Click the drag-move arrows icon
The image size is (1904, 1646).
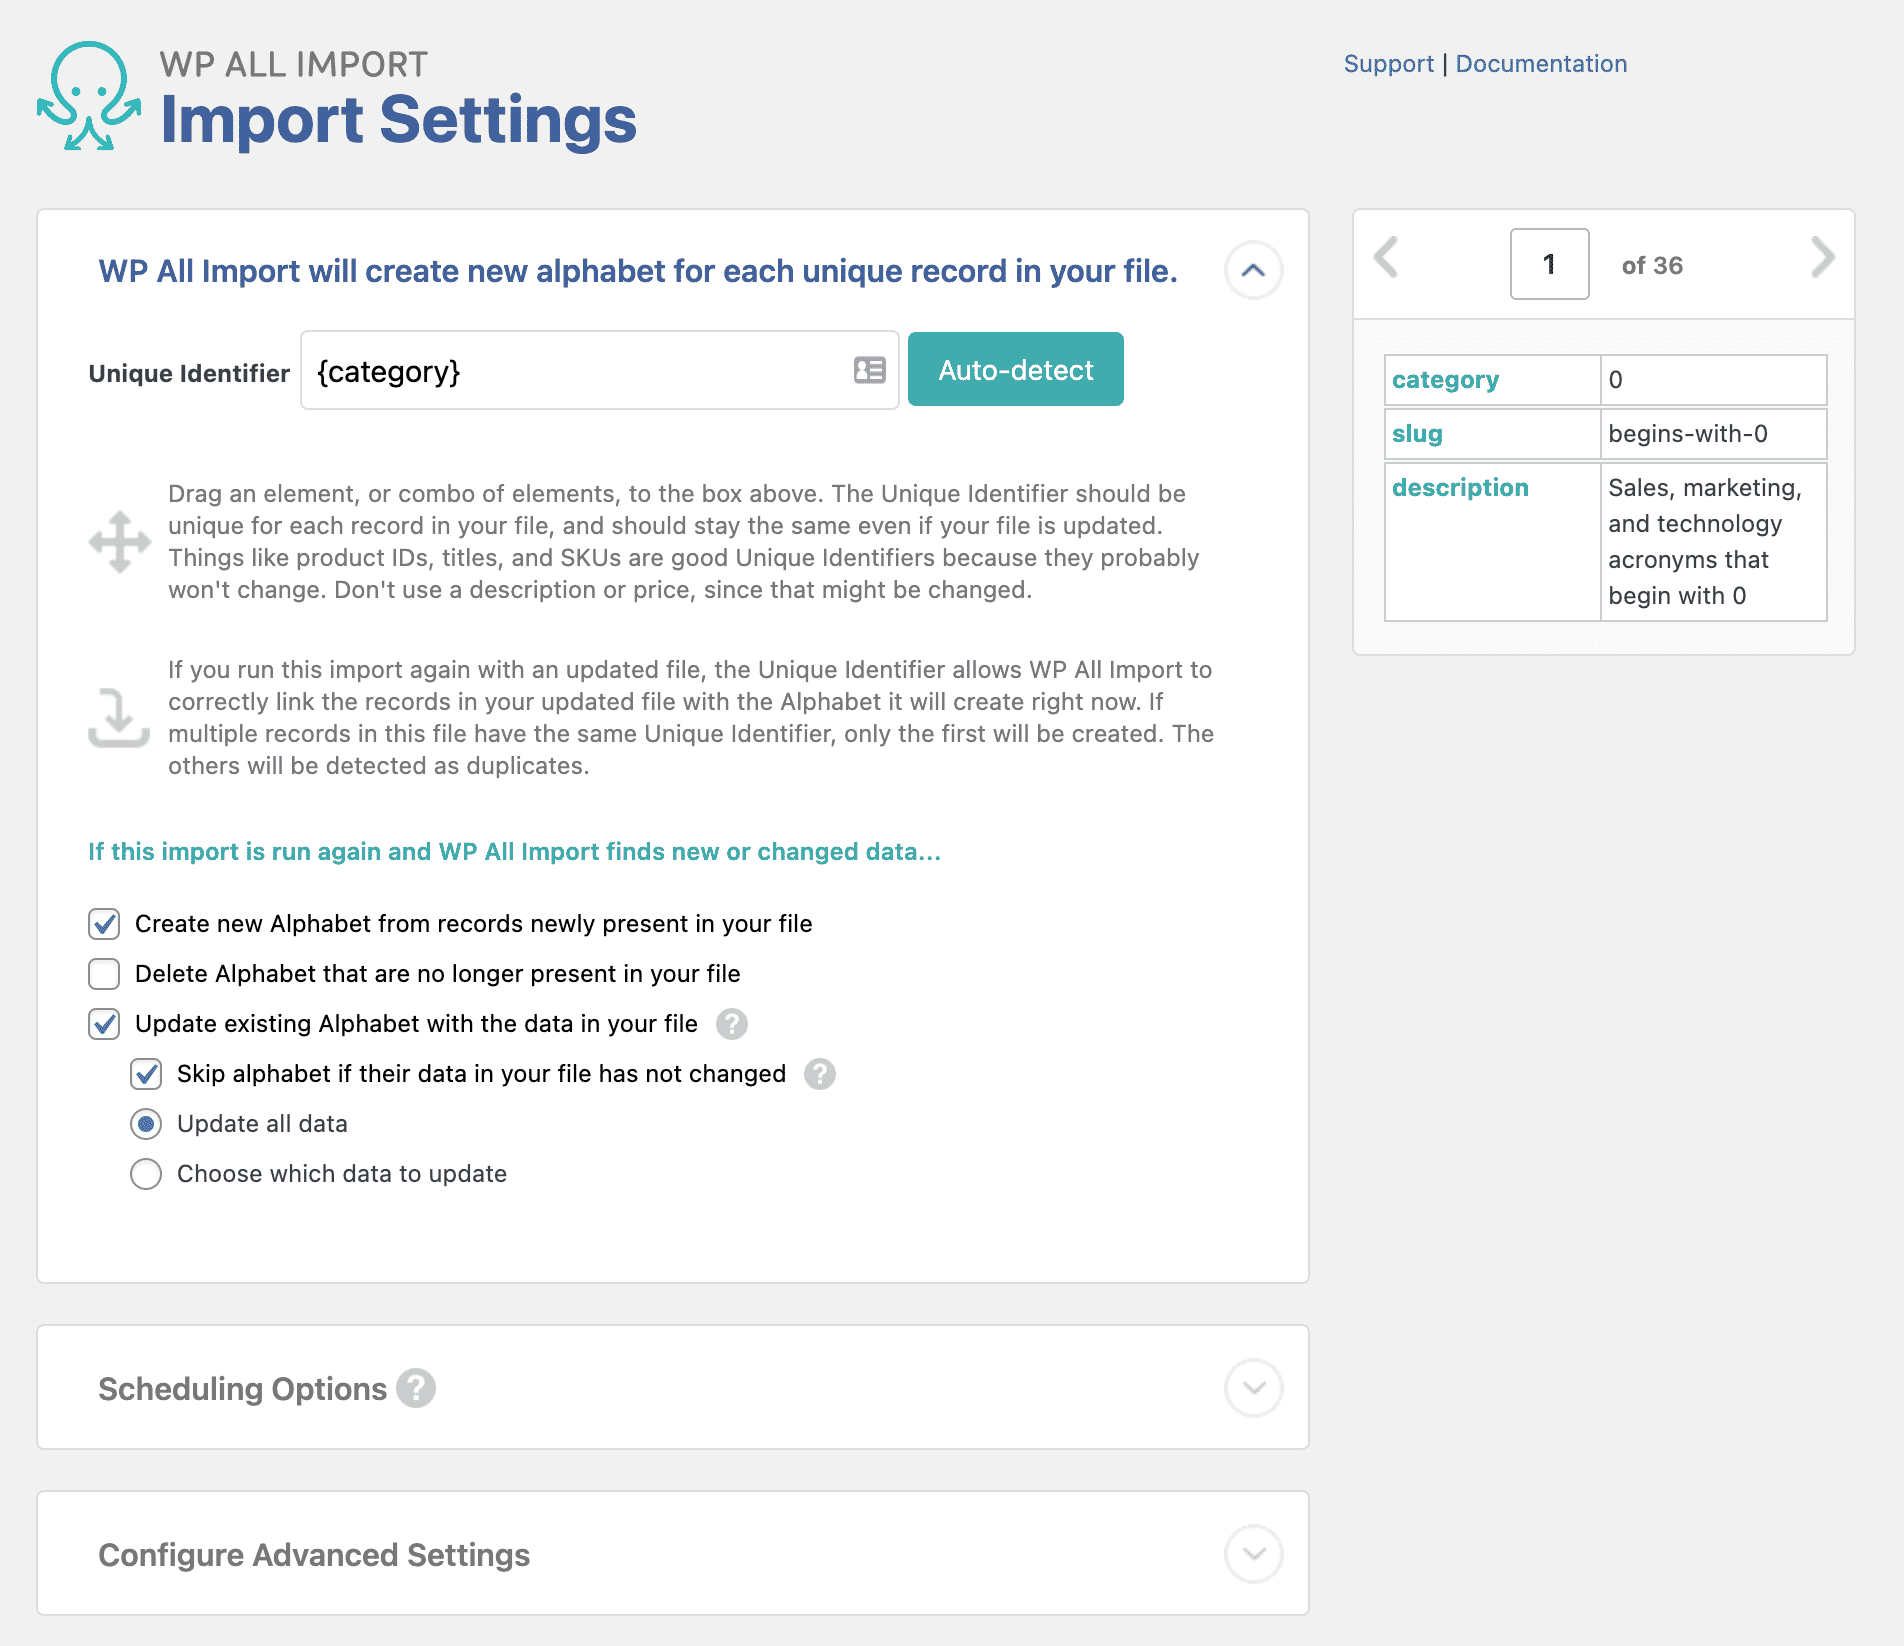(x=119, y=542)
